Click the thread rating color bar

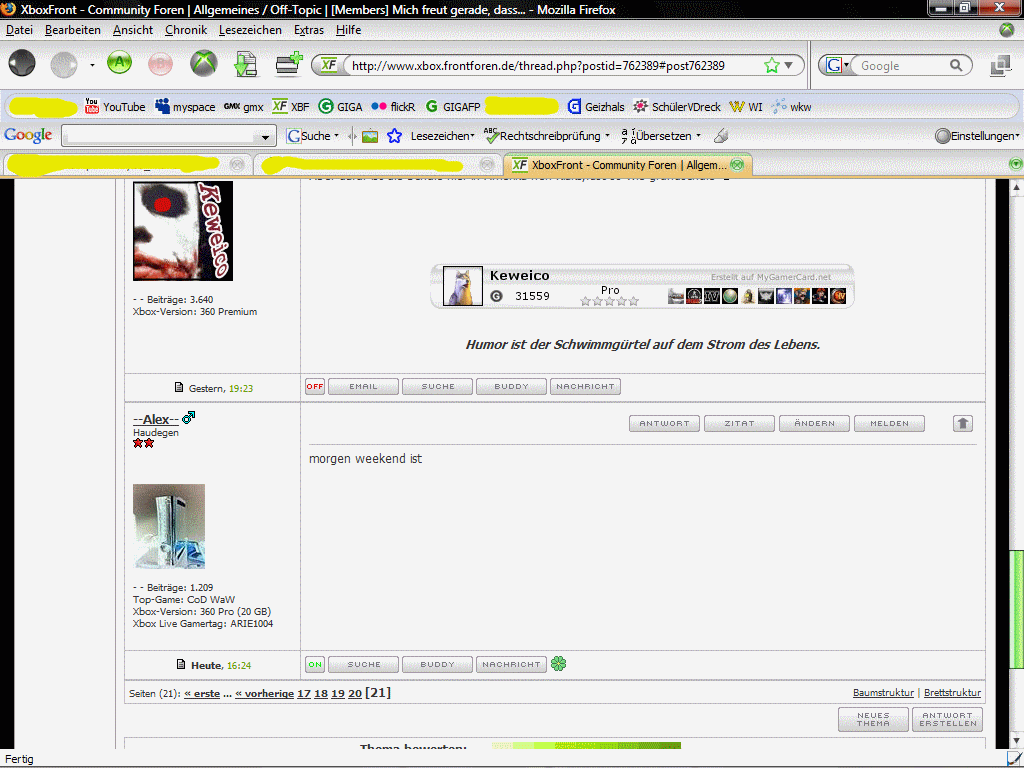pos(586,746)
